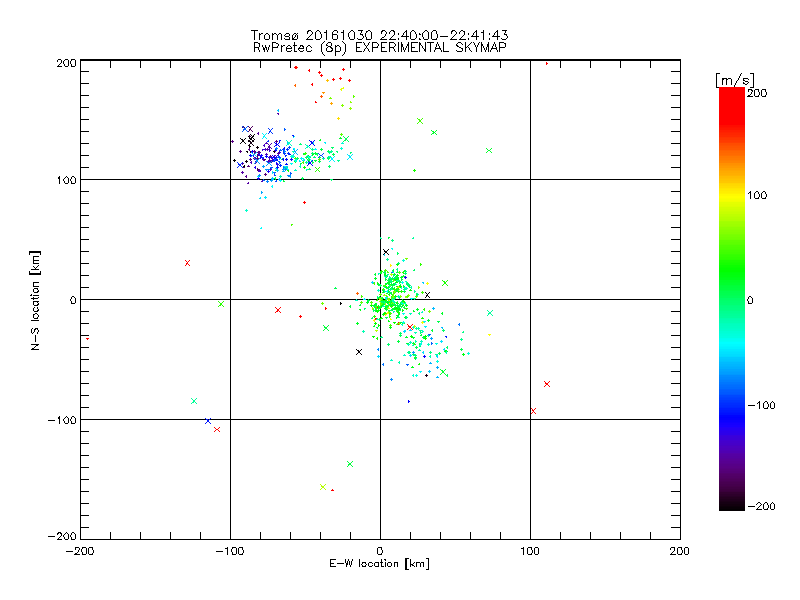Click the yellow-green X marker near (-40, -155)
Screen dimensions: 800x600
pos(323,487)
